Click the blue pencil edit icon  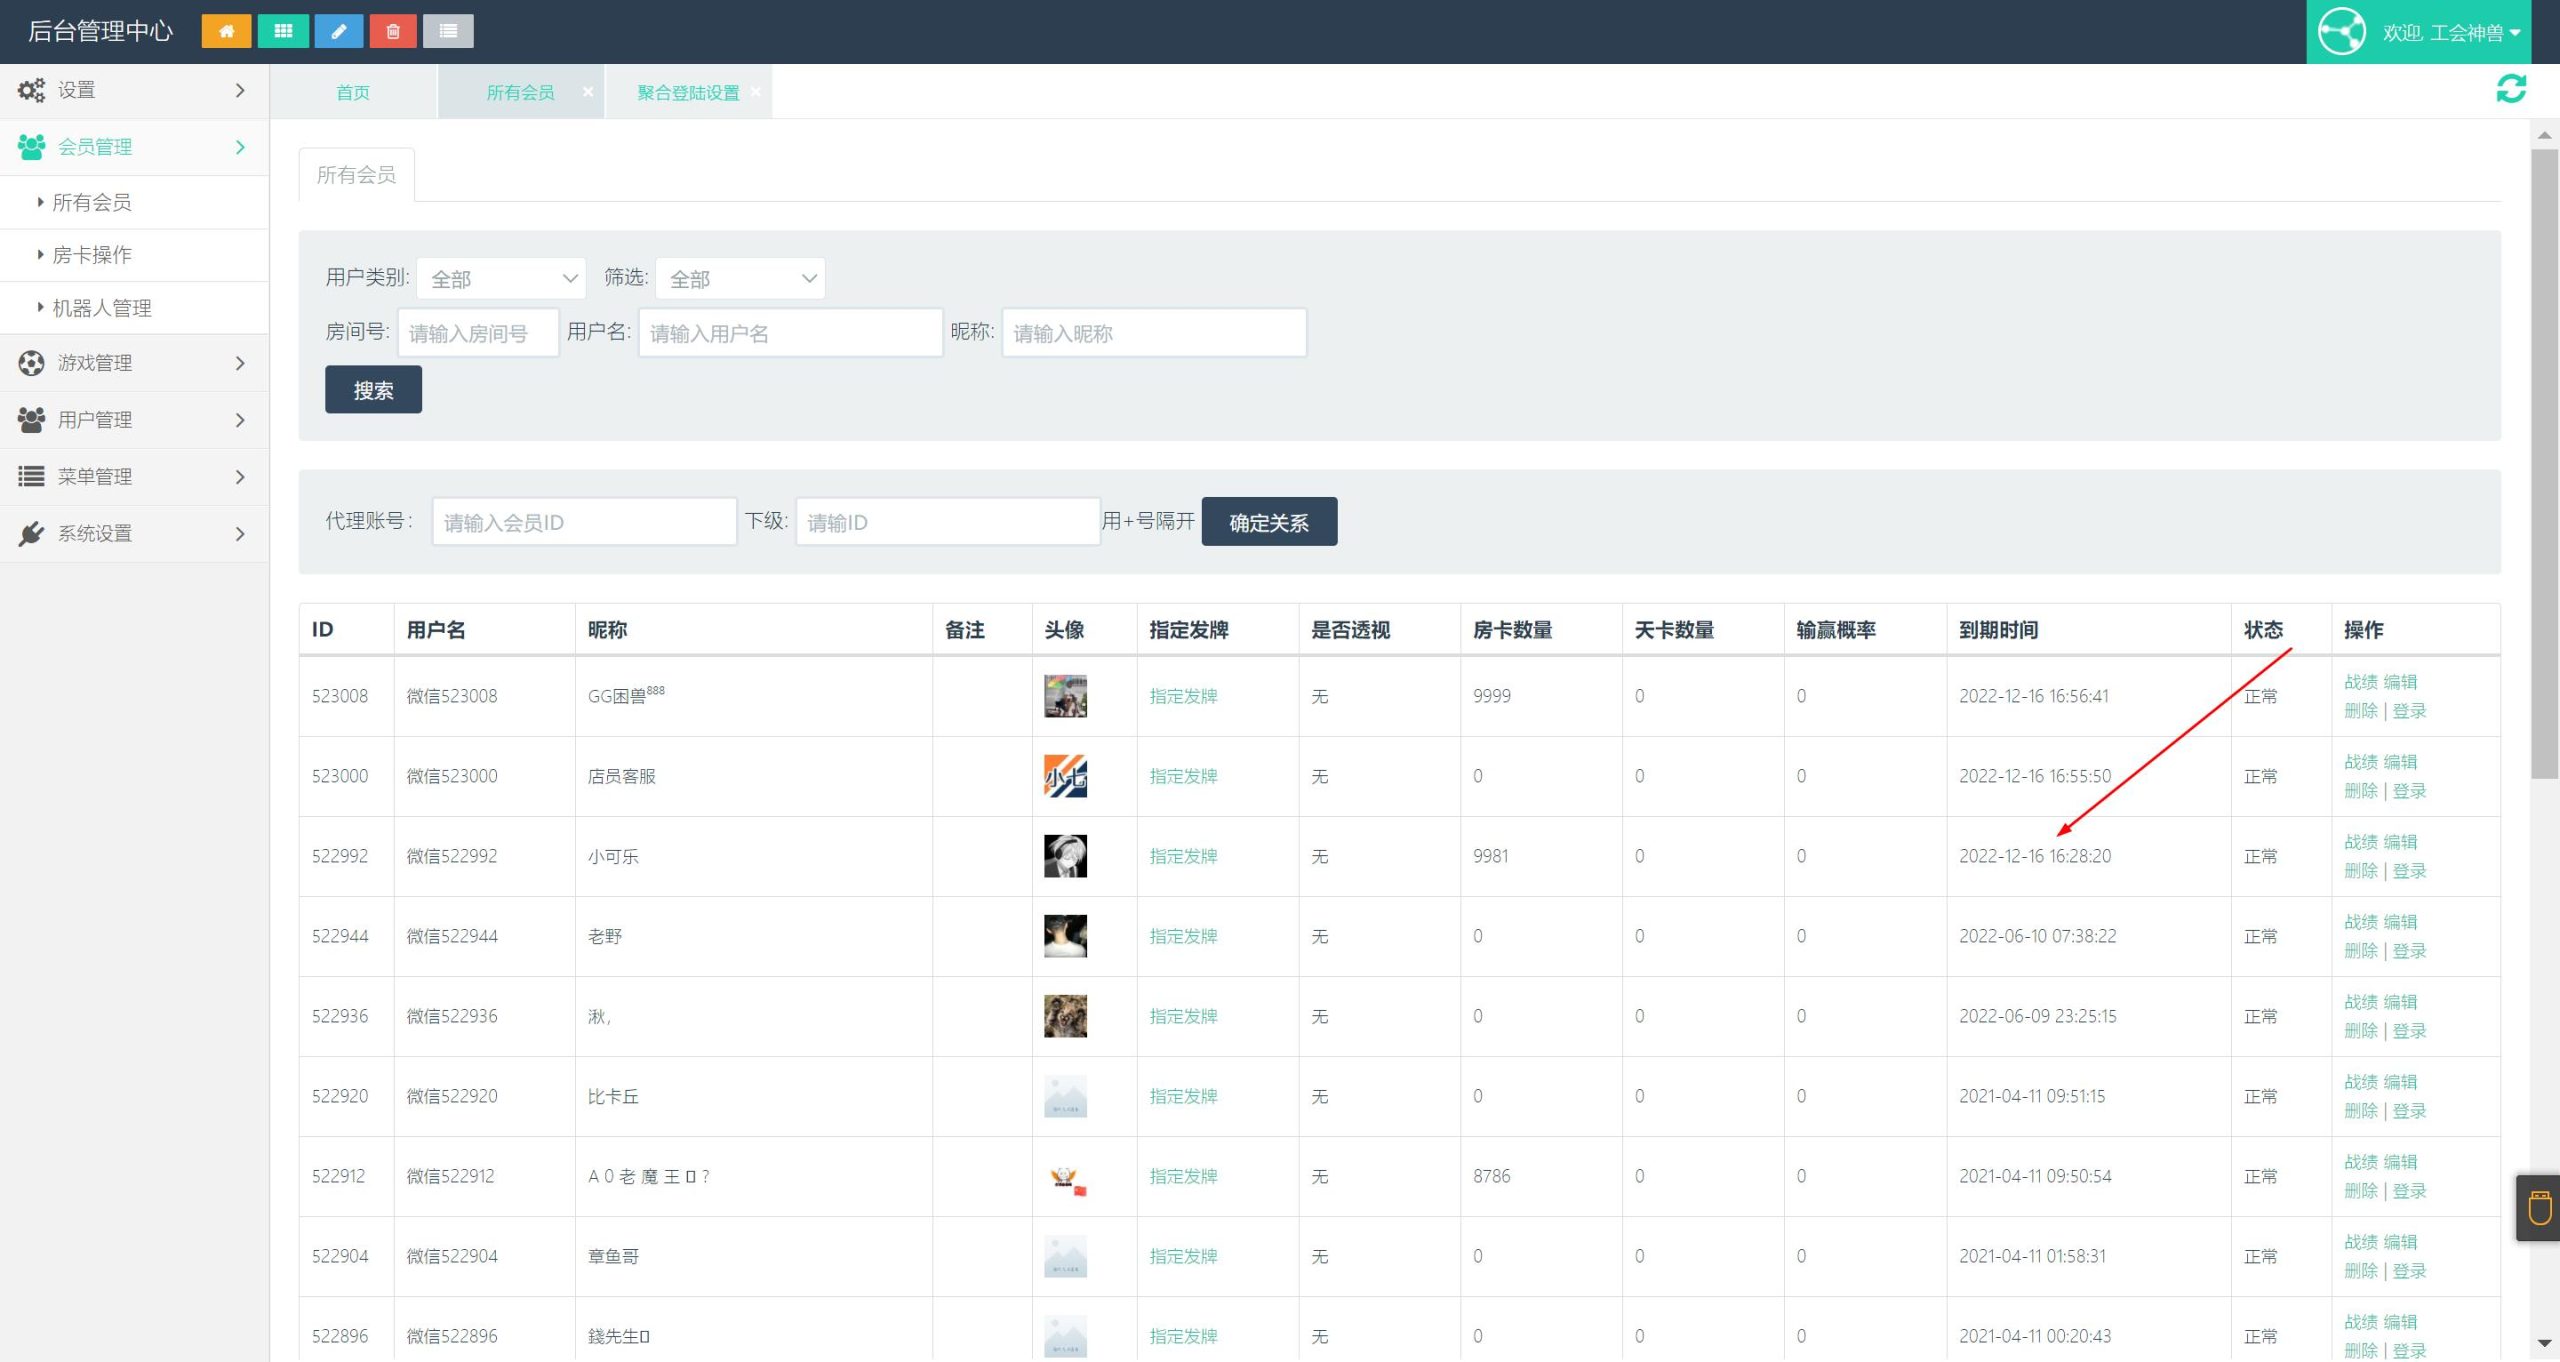[339, 31]
